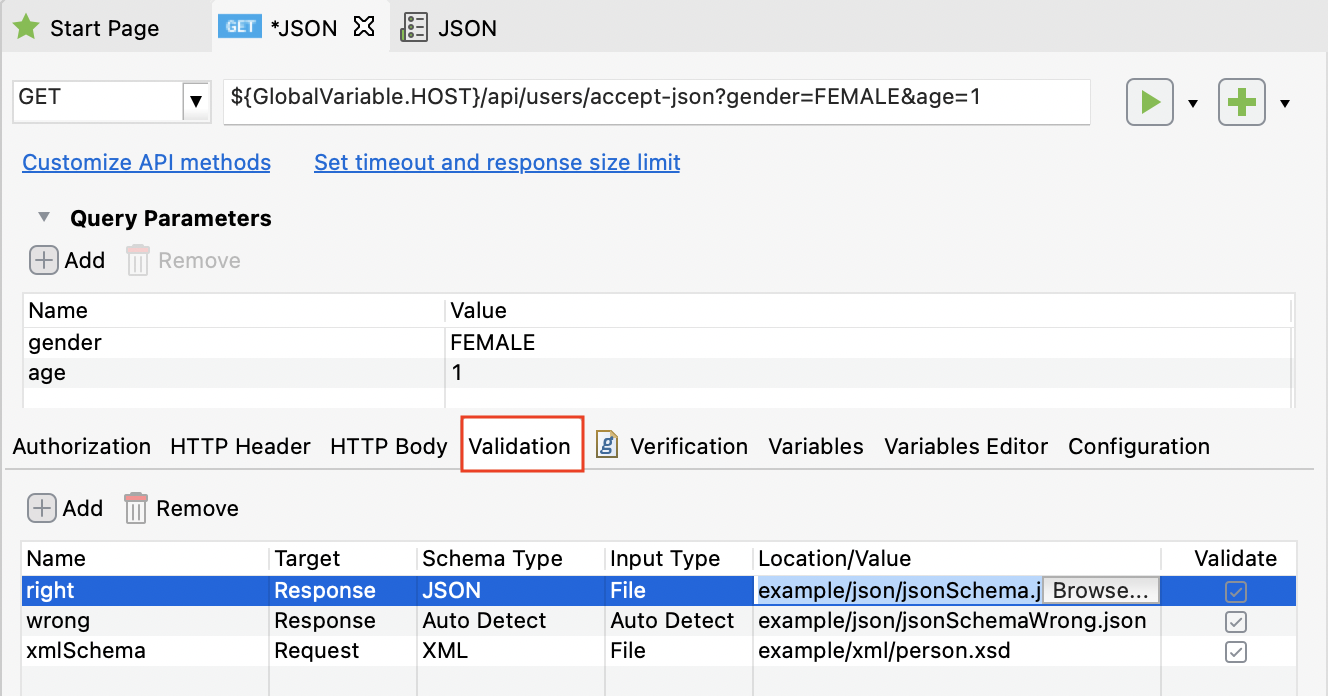Click the star icon on the Start Page tab
Viewport: 1328px width, 696px height.
coord(26,27)
